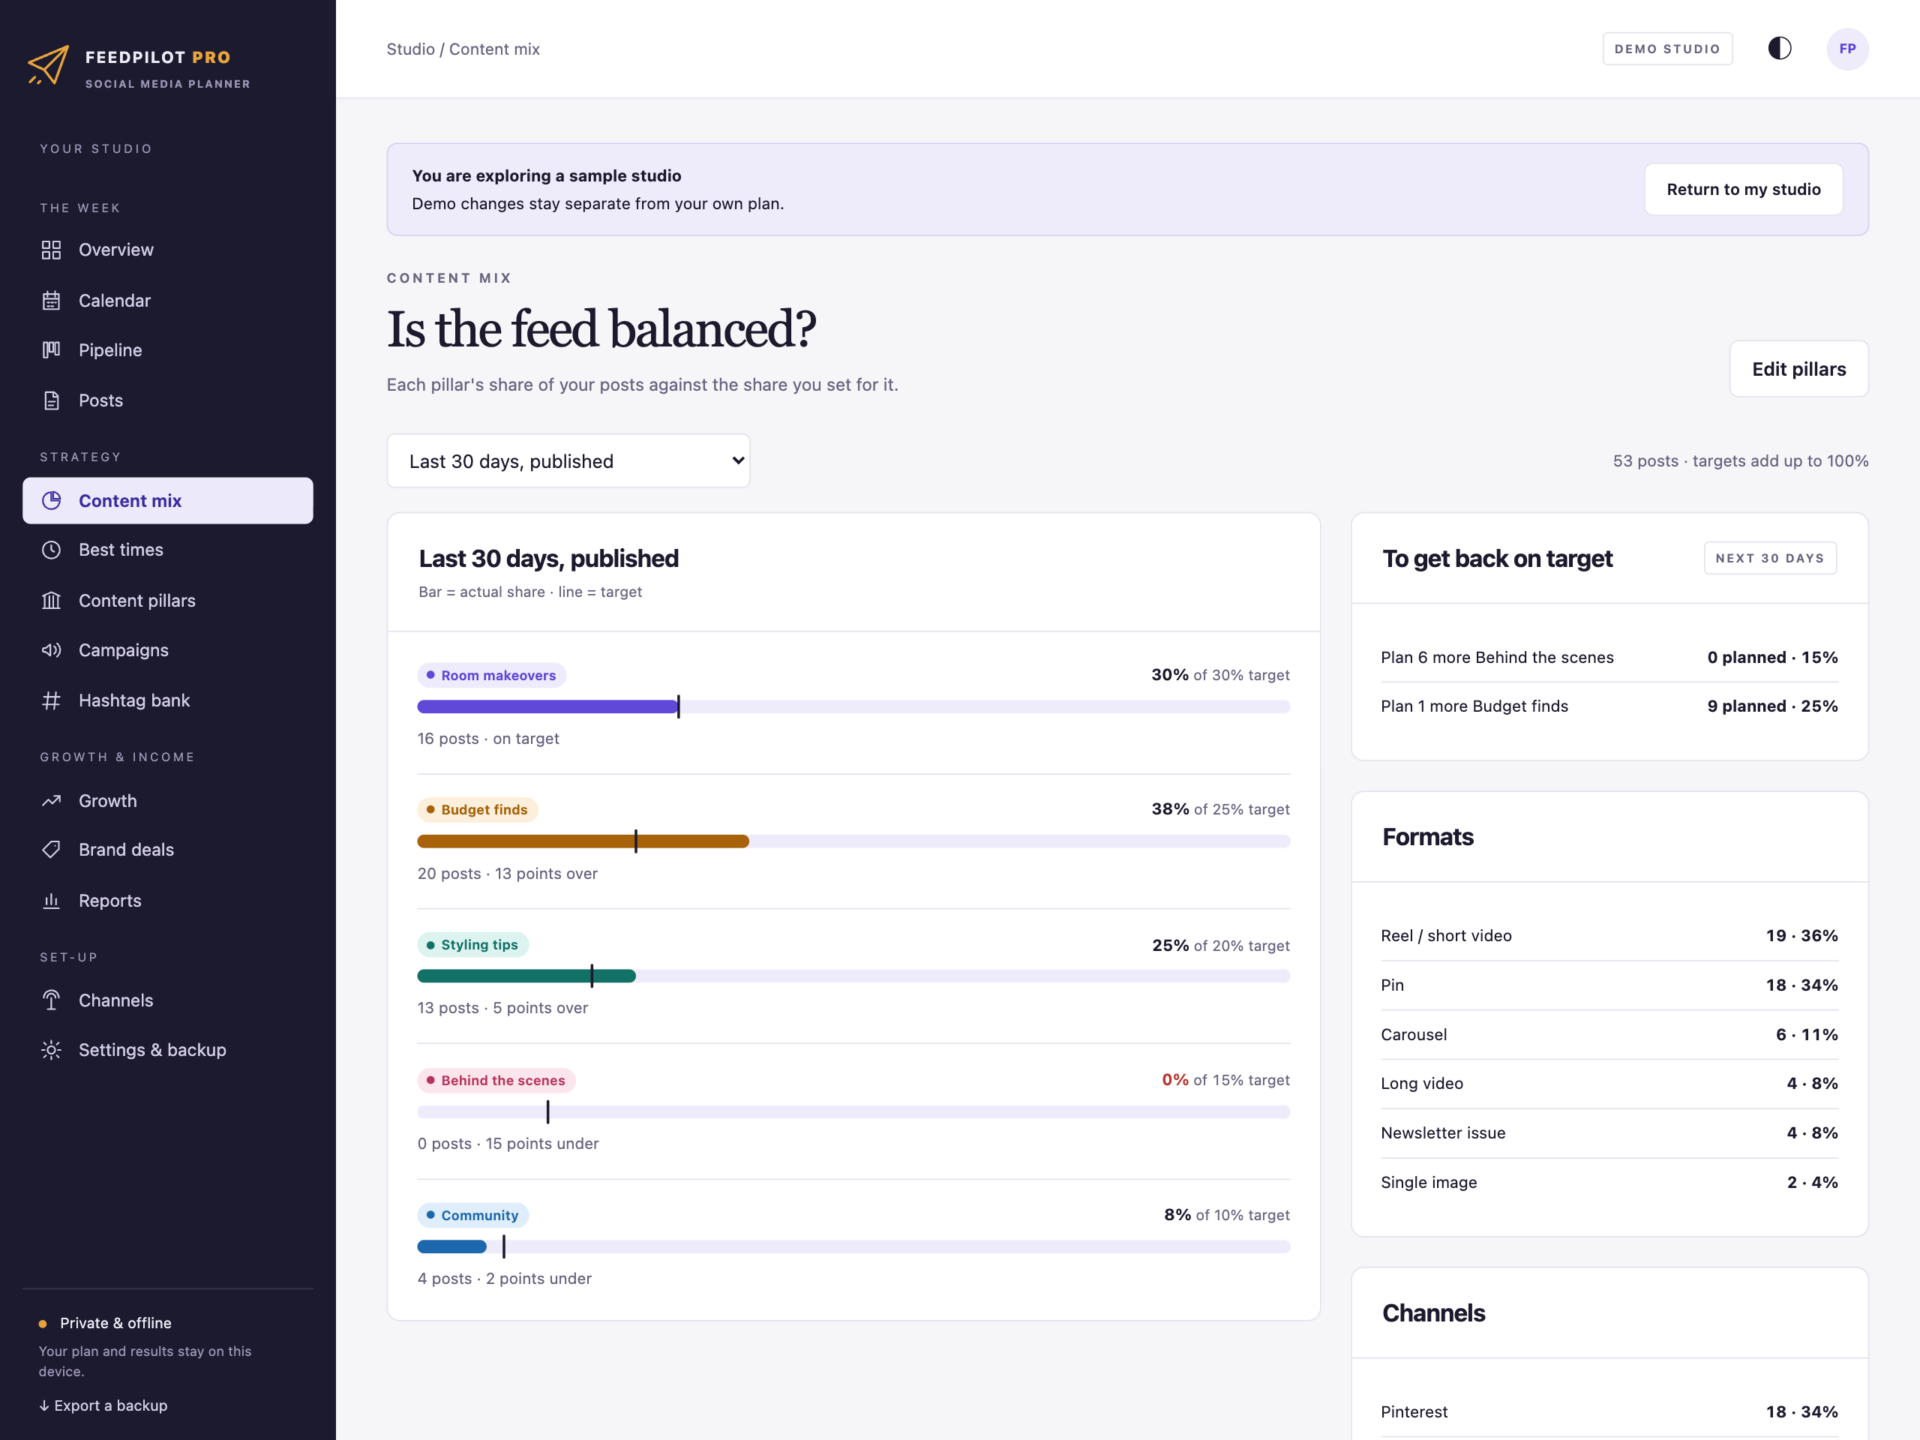
Task: Click Plan 1 more Budget finds row
Action: [1609, 706]
